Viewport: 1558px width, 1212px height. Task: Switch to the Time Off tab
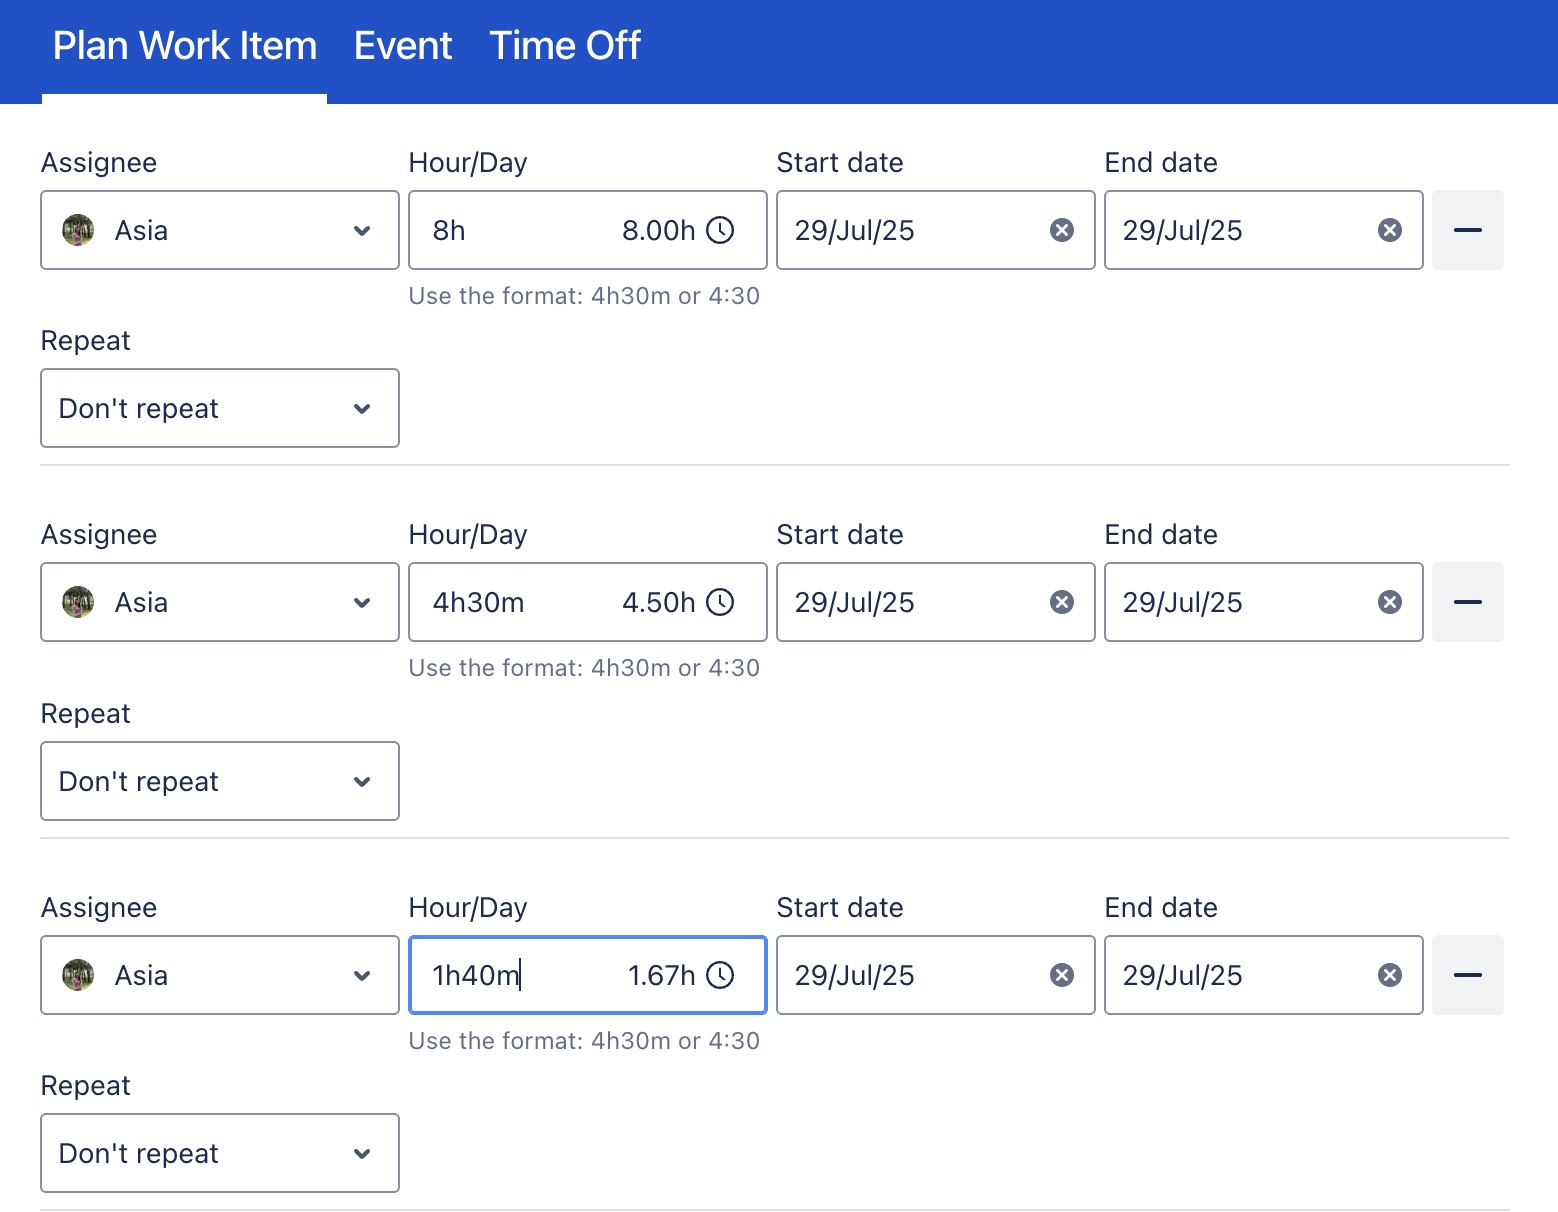tap(564, 46)
